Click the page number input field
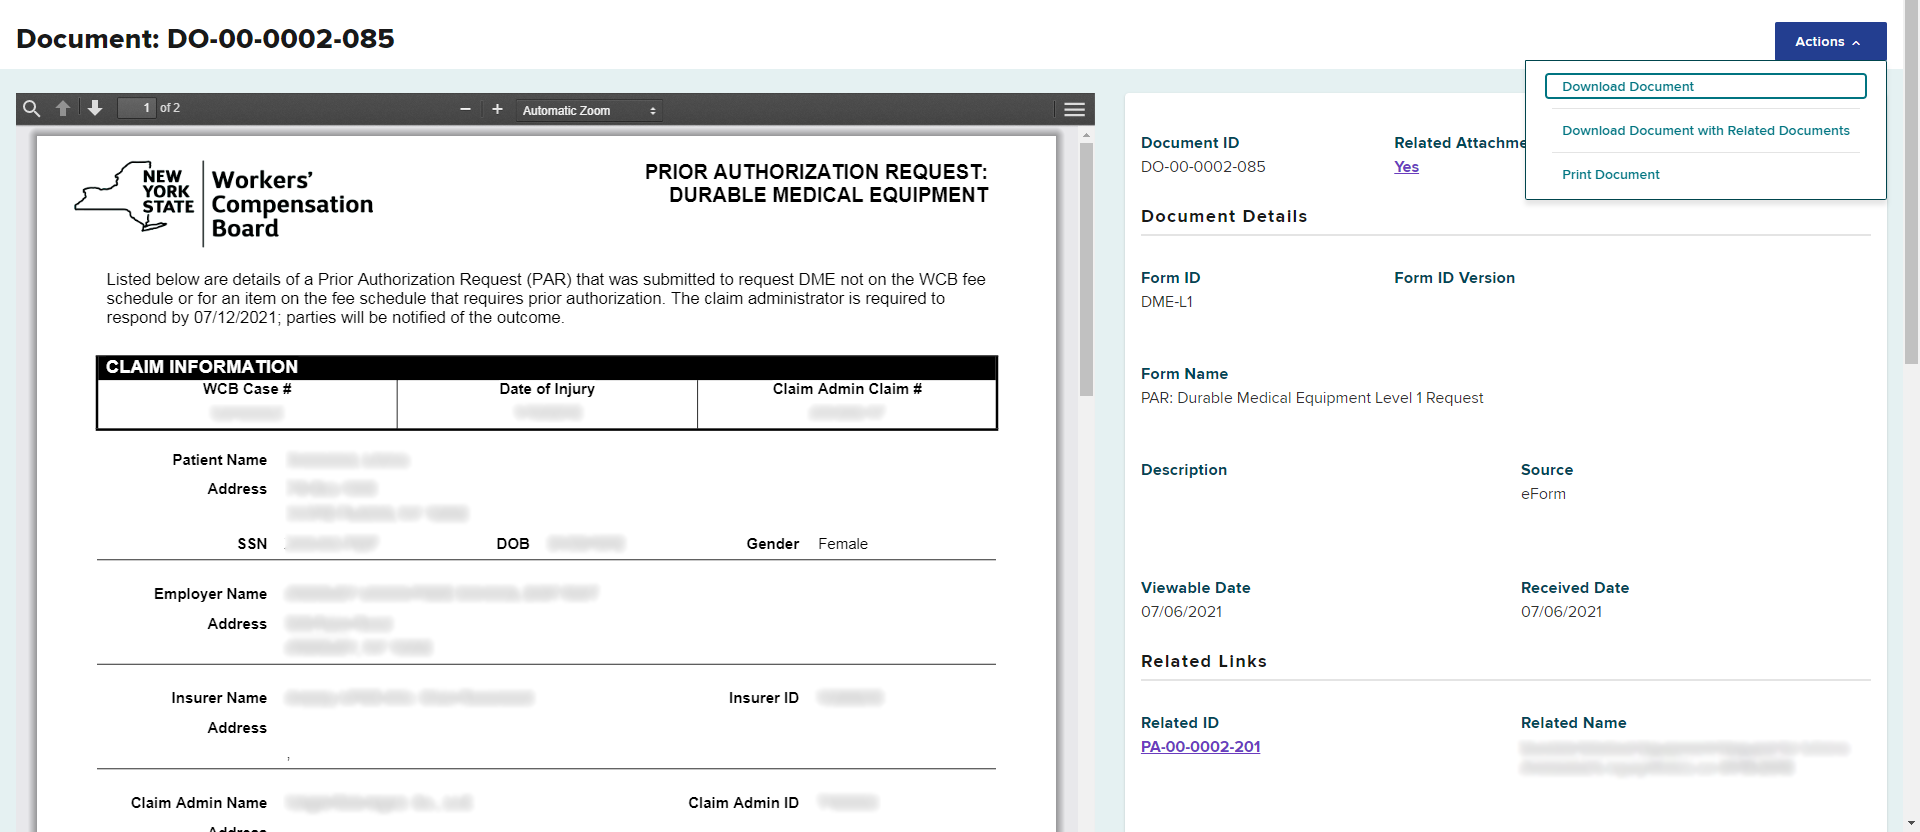The width and height of the screenshot is (1920, 832). tap(137, 108)
